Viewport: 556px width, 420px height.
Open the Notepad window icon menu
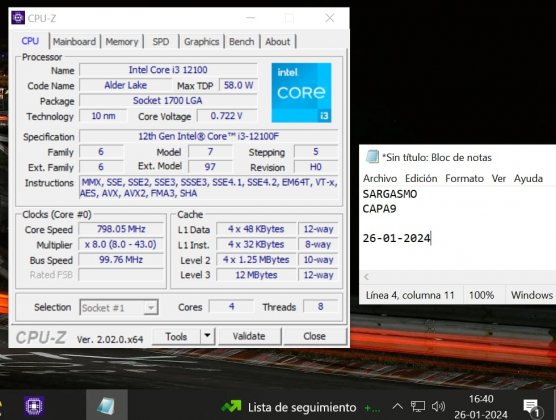point(372,156)
